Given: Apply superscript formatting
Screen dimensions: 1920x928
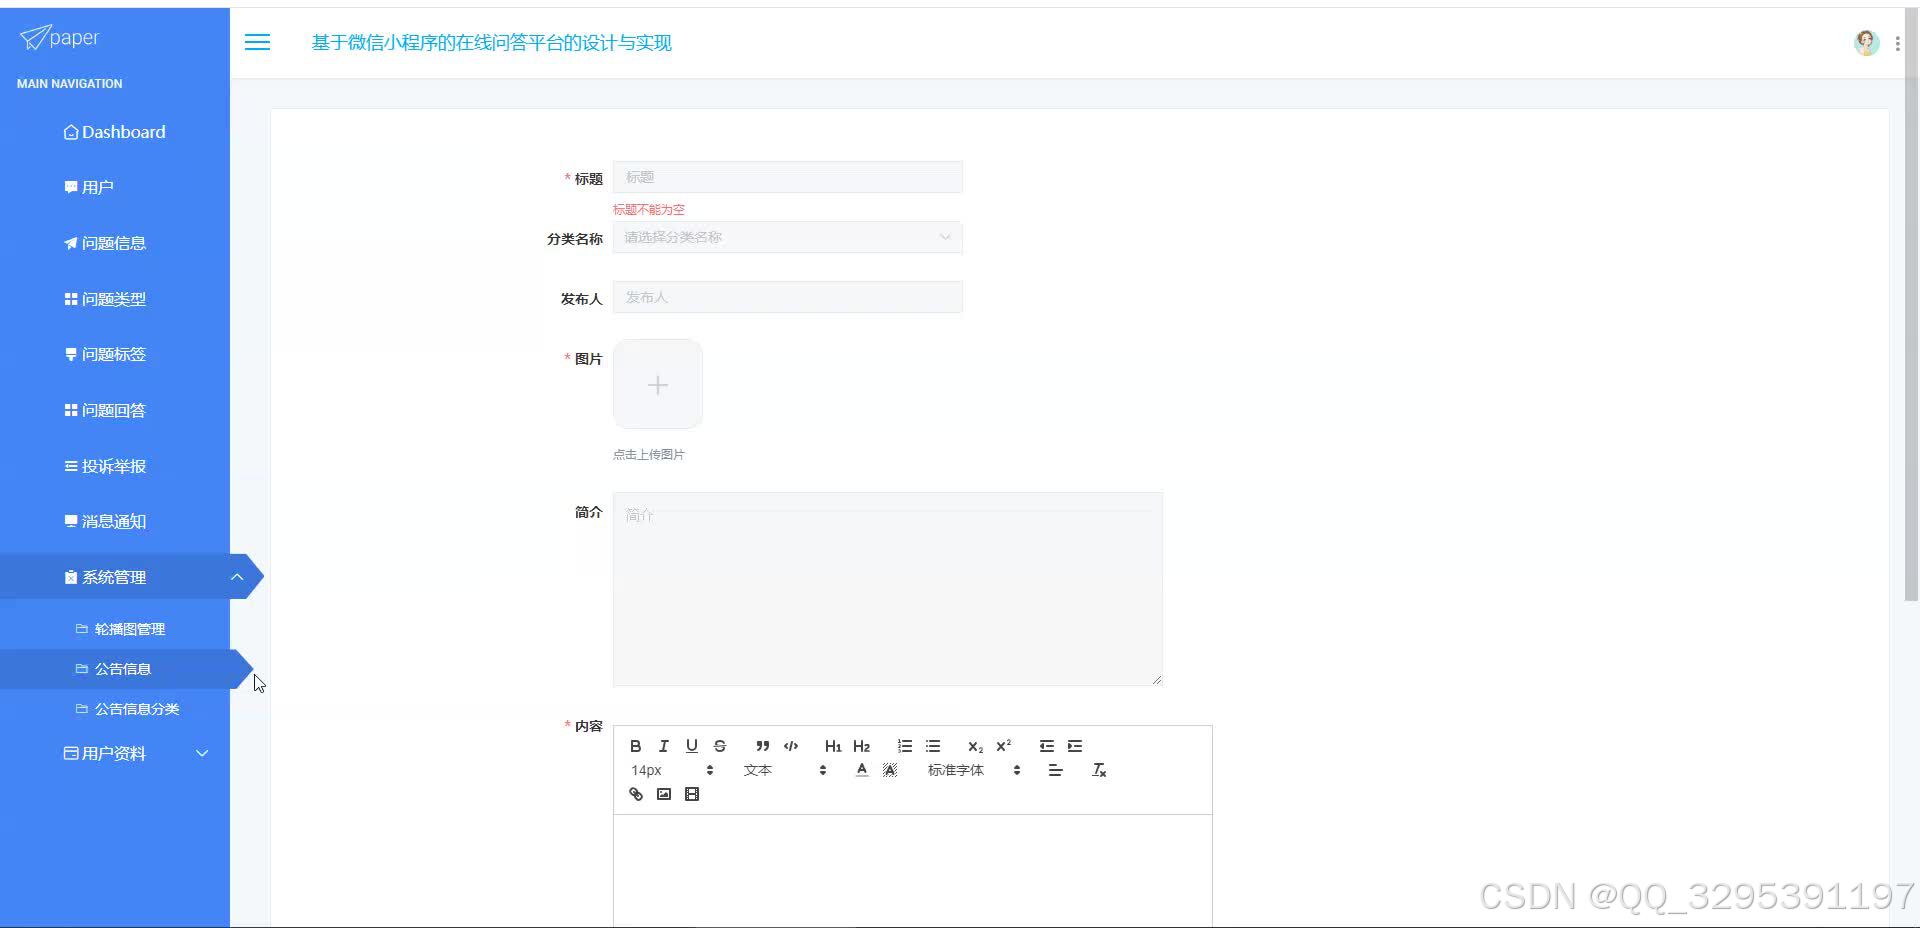Looking at the screenshot, I should coord(1003,746).
